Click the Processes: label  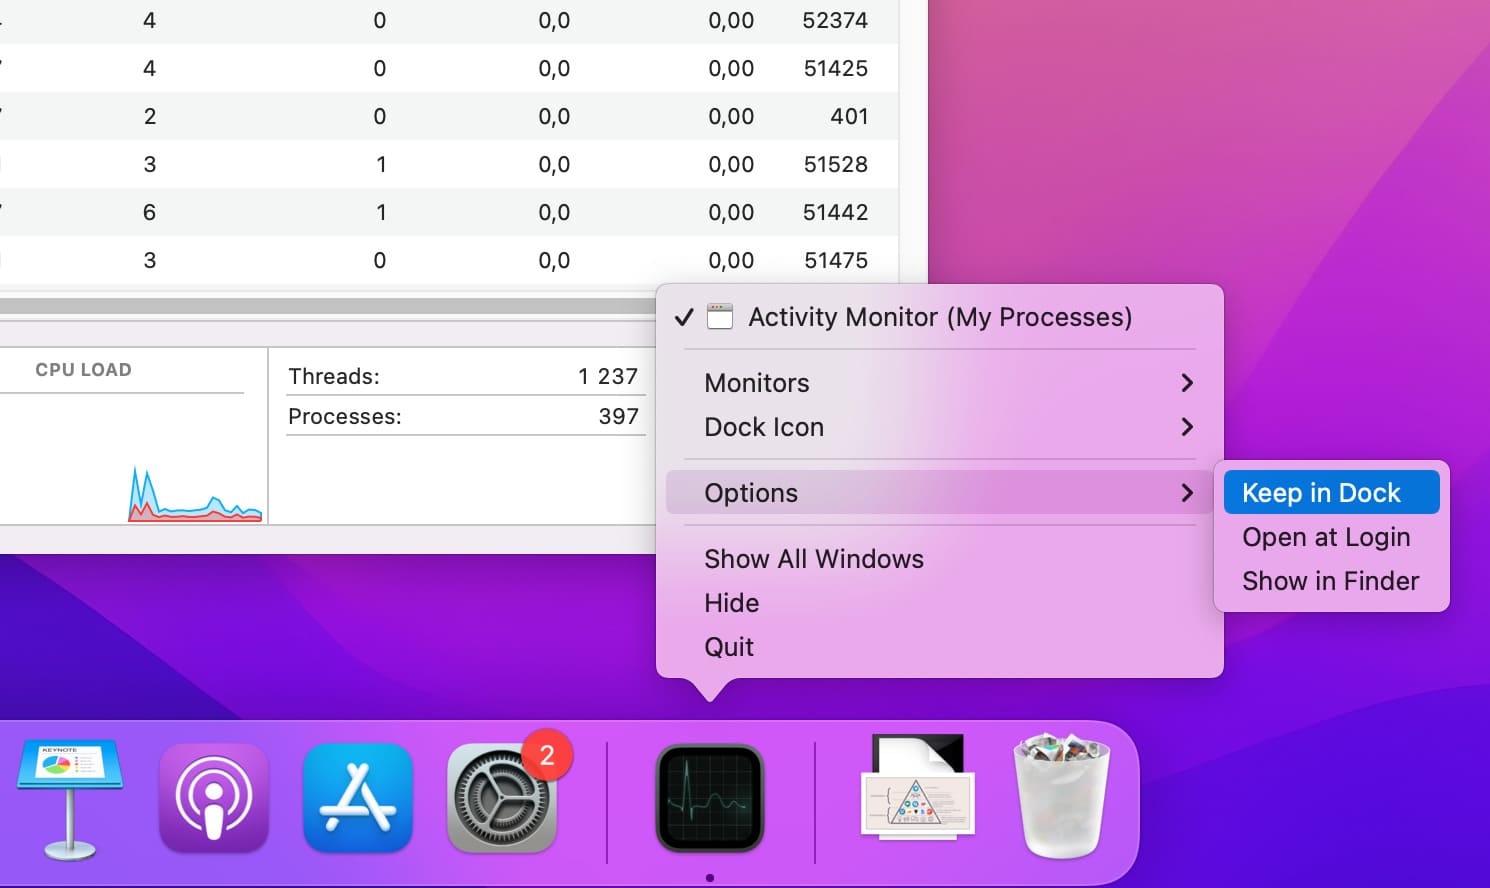point(345,416)
